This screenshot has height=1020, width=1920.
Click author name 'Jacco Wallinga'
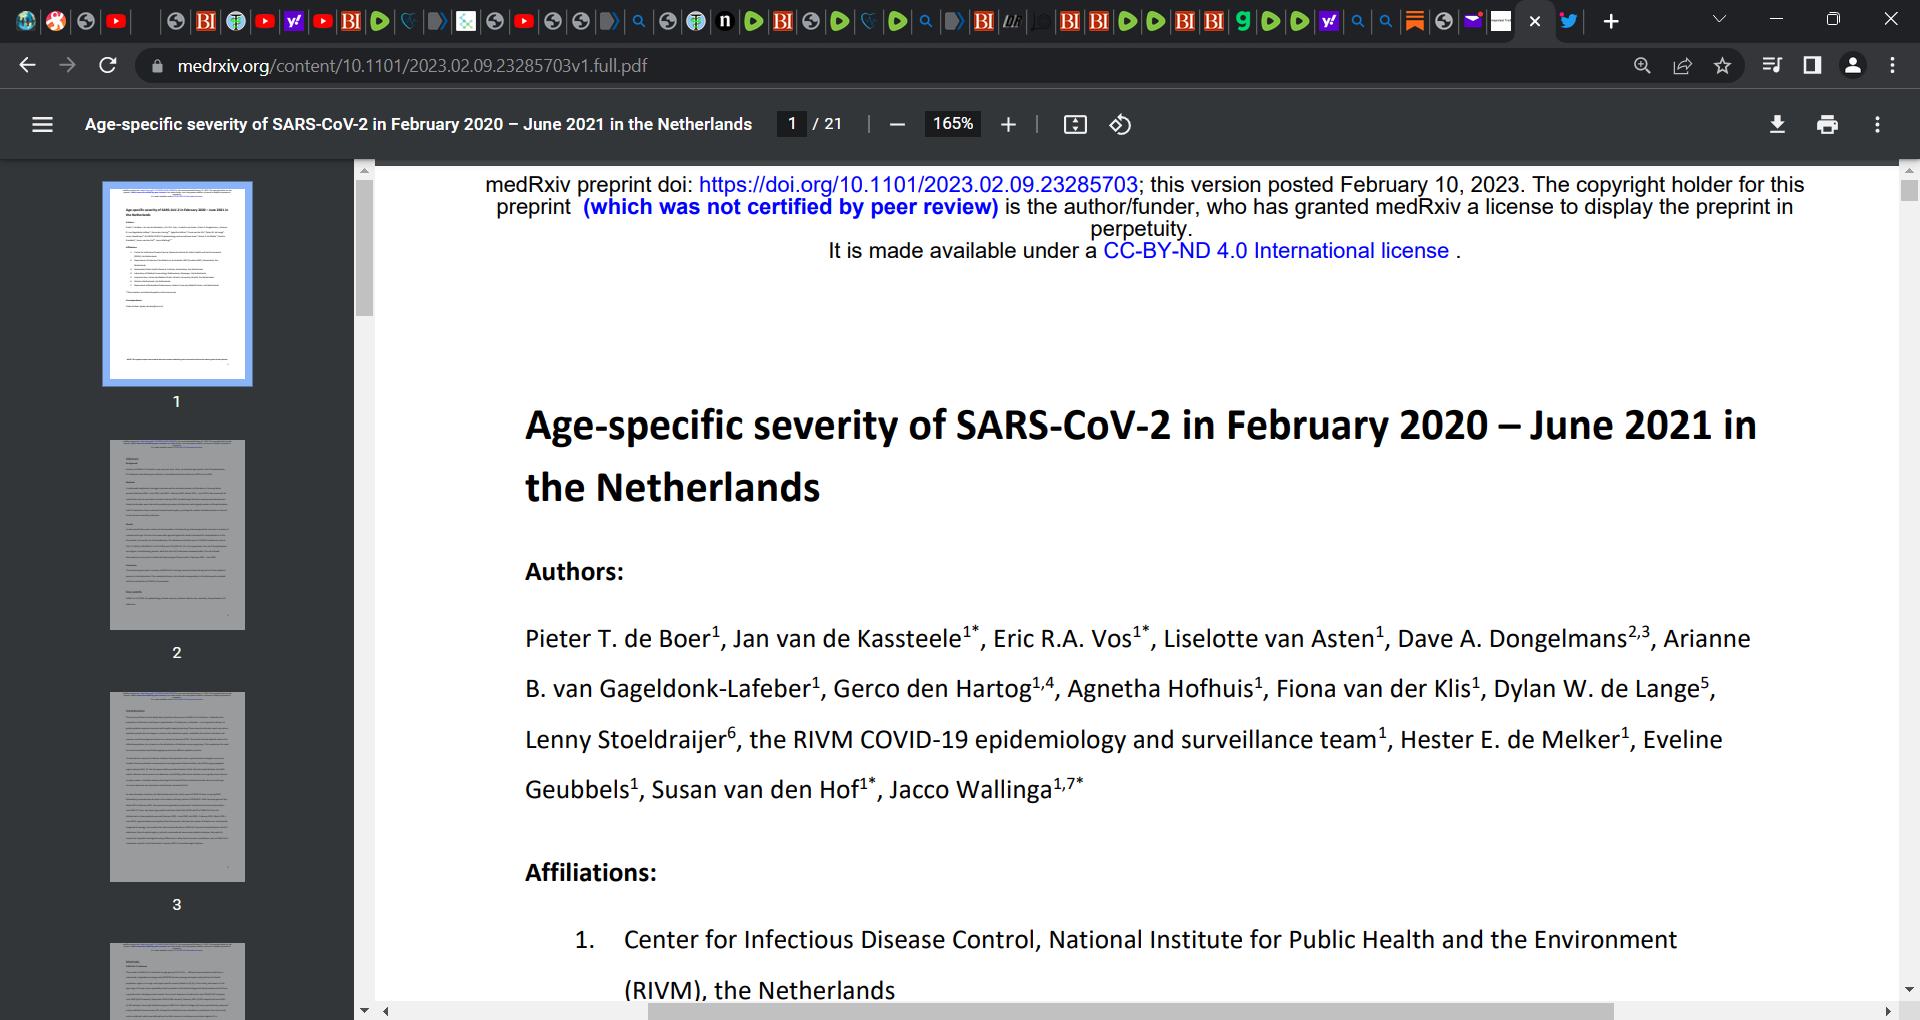point(970,790)
